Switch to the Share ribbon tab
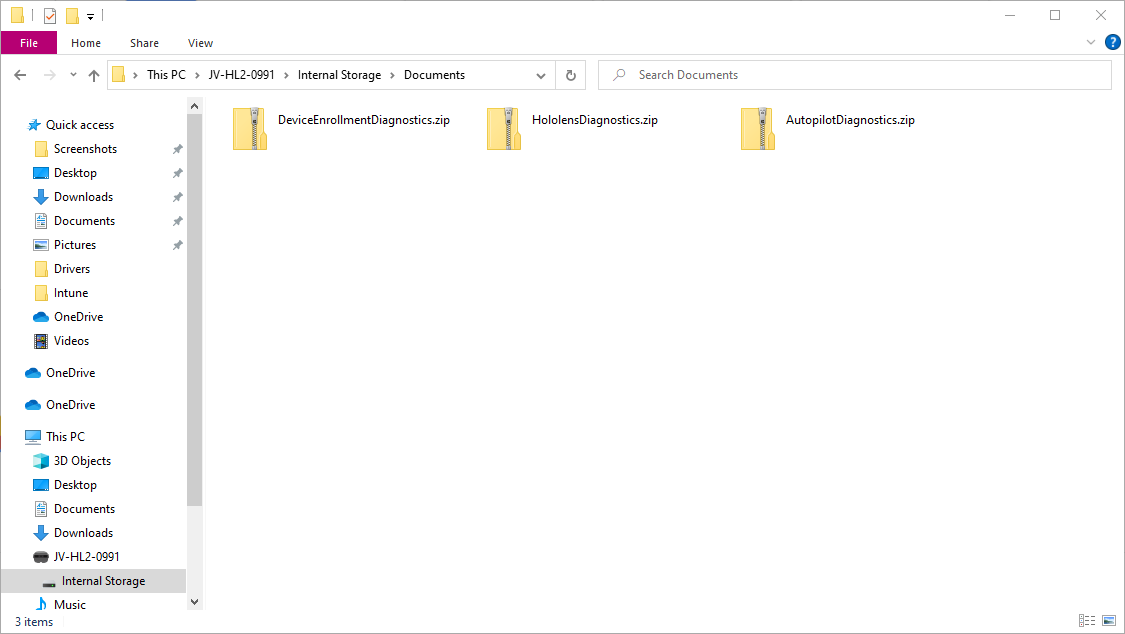1125x634 pixels. point(144,43)
